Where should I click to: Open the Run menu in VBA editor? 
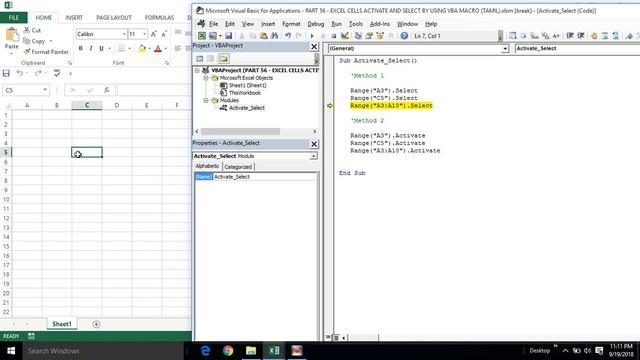(x=336, y=24)
